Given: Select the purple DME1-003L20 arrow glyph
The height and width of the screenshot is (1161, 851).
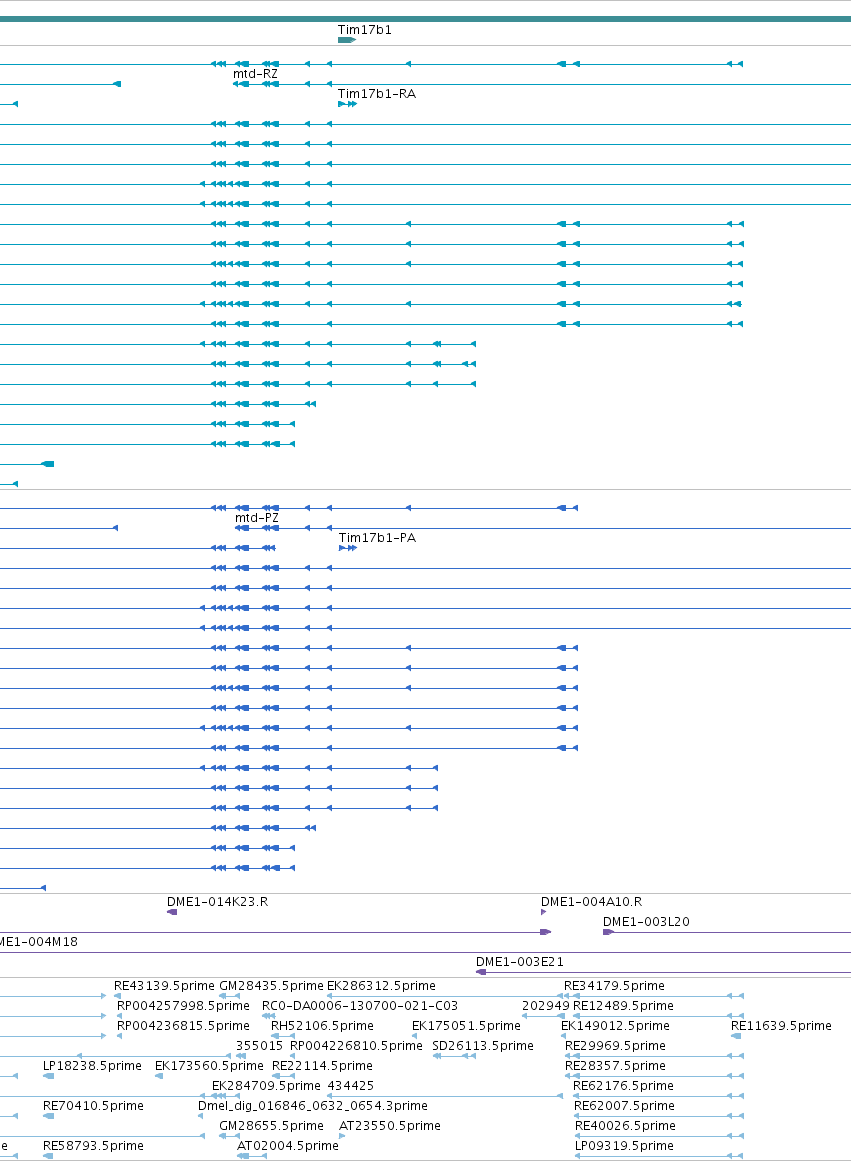Looking at the screenshot, I should click(608, 932).
